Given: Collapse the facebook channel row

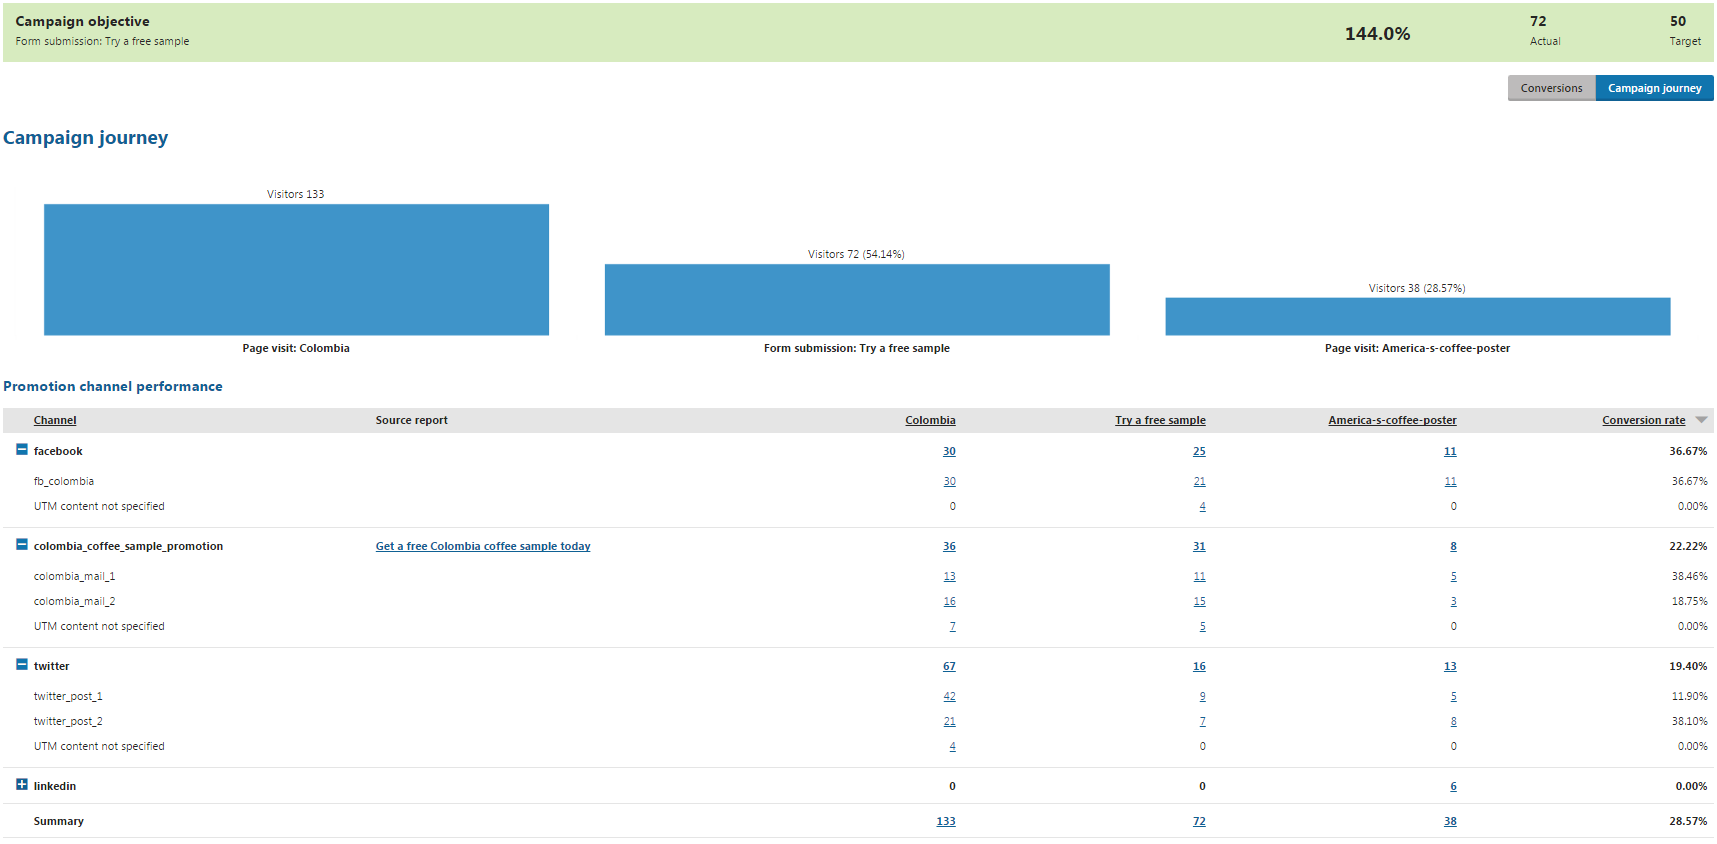Looking at the screenshot, I should point(22,450).
